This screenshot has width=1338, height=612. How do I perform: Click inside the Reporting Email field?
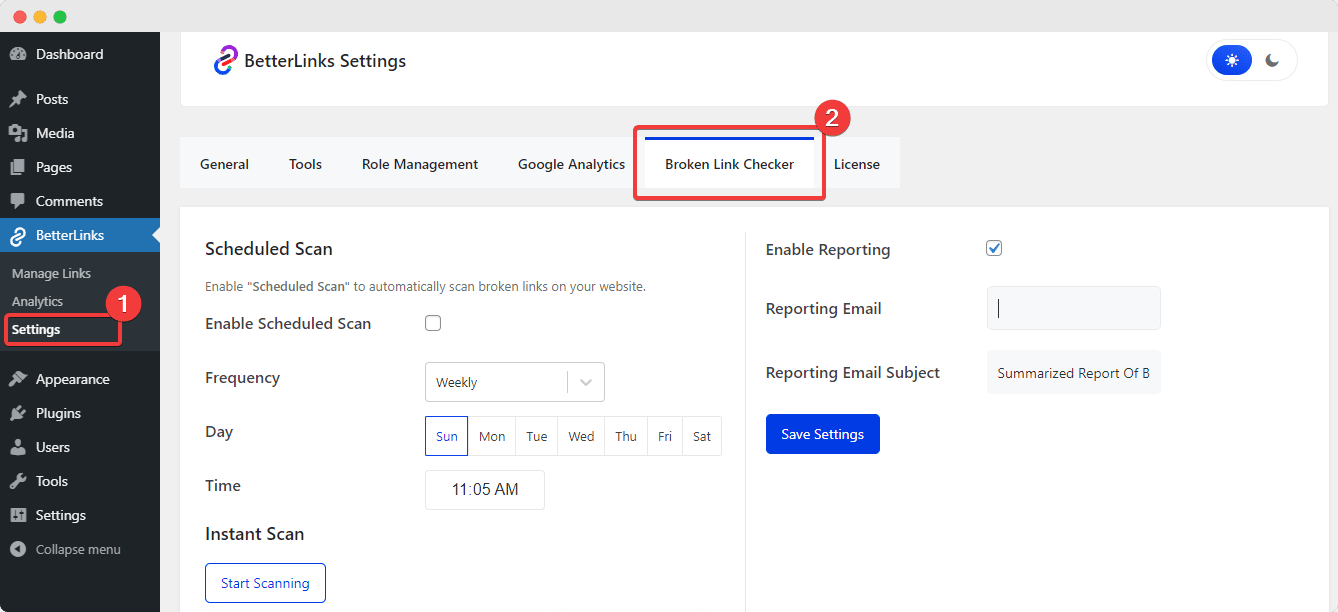coord(1073,308)
